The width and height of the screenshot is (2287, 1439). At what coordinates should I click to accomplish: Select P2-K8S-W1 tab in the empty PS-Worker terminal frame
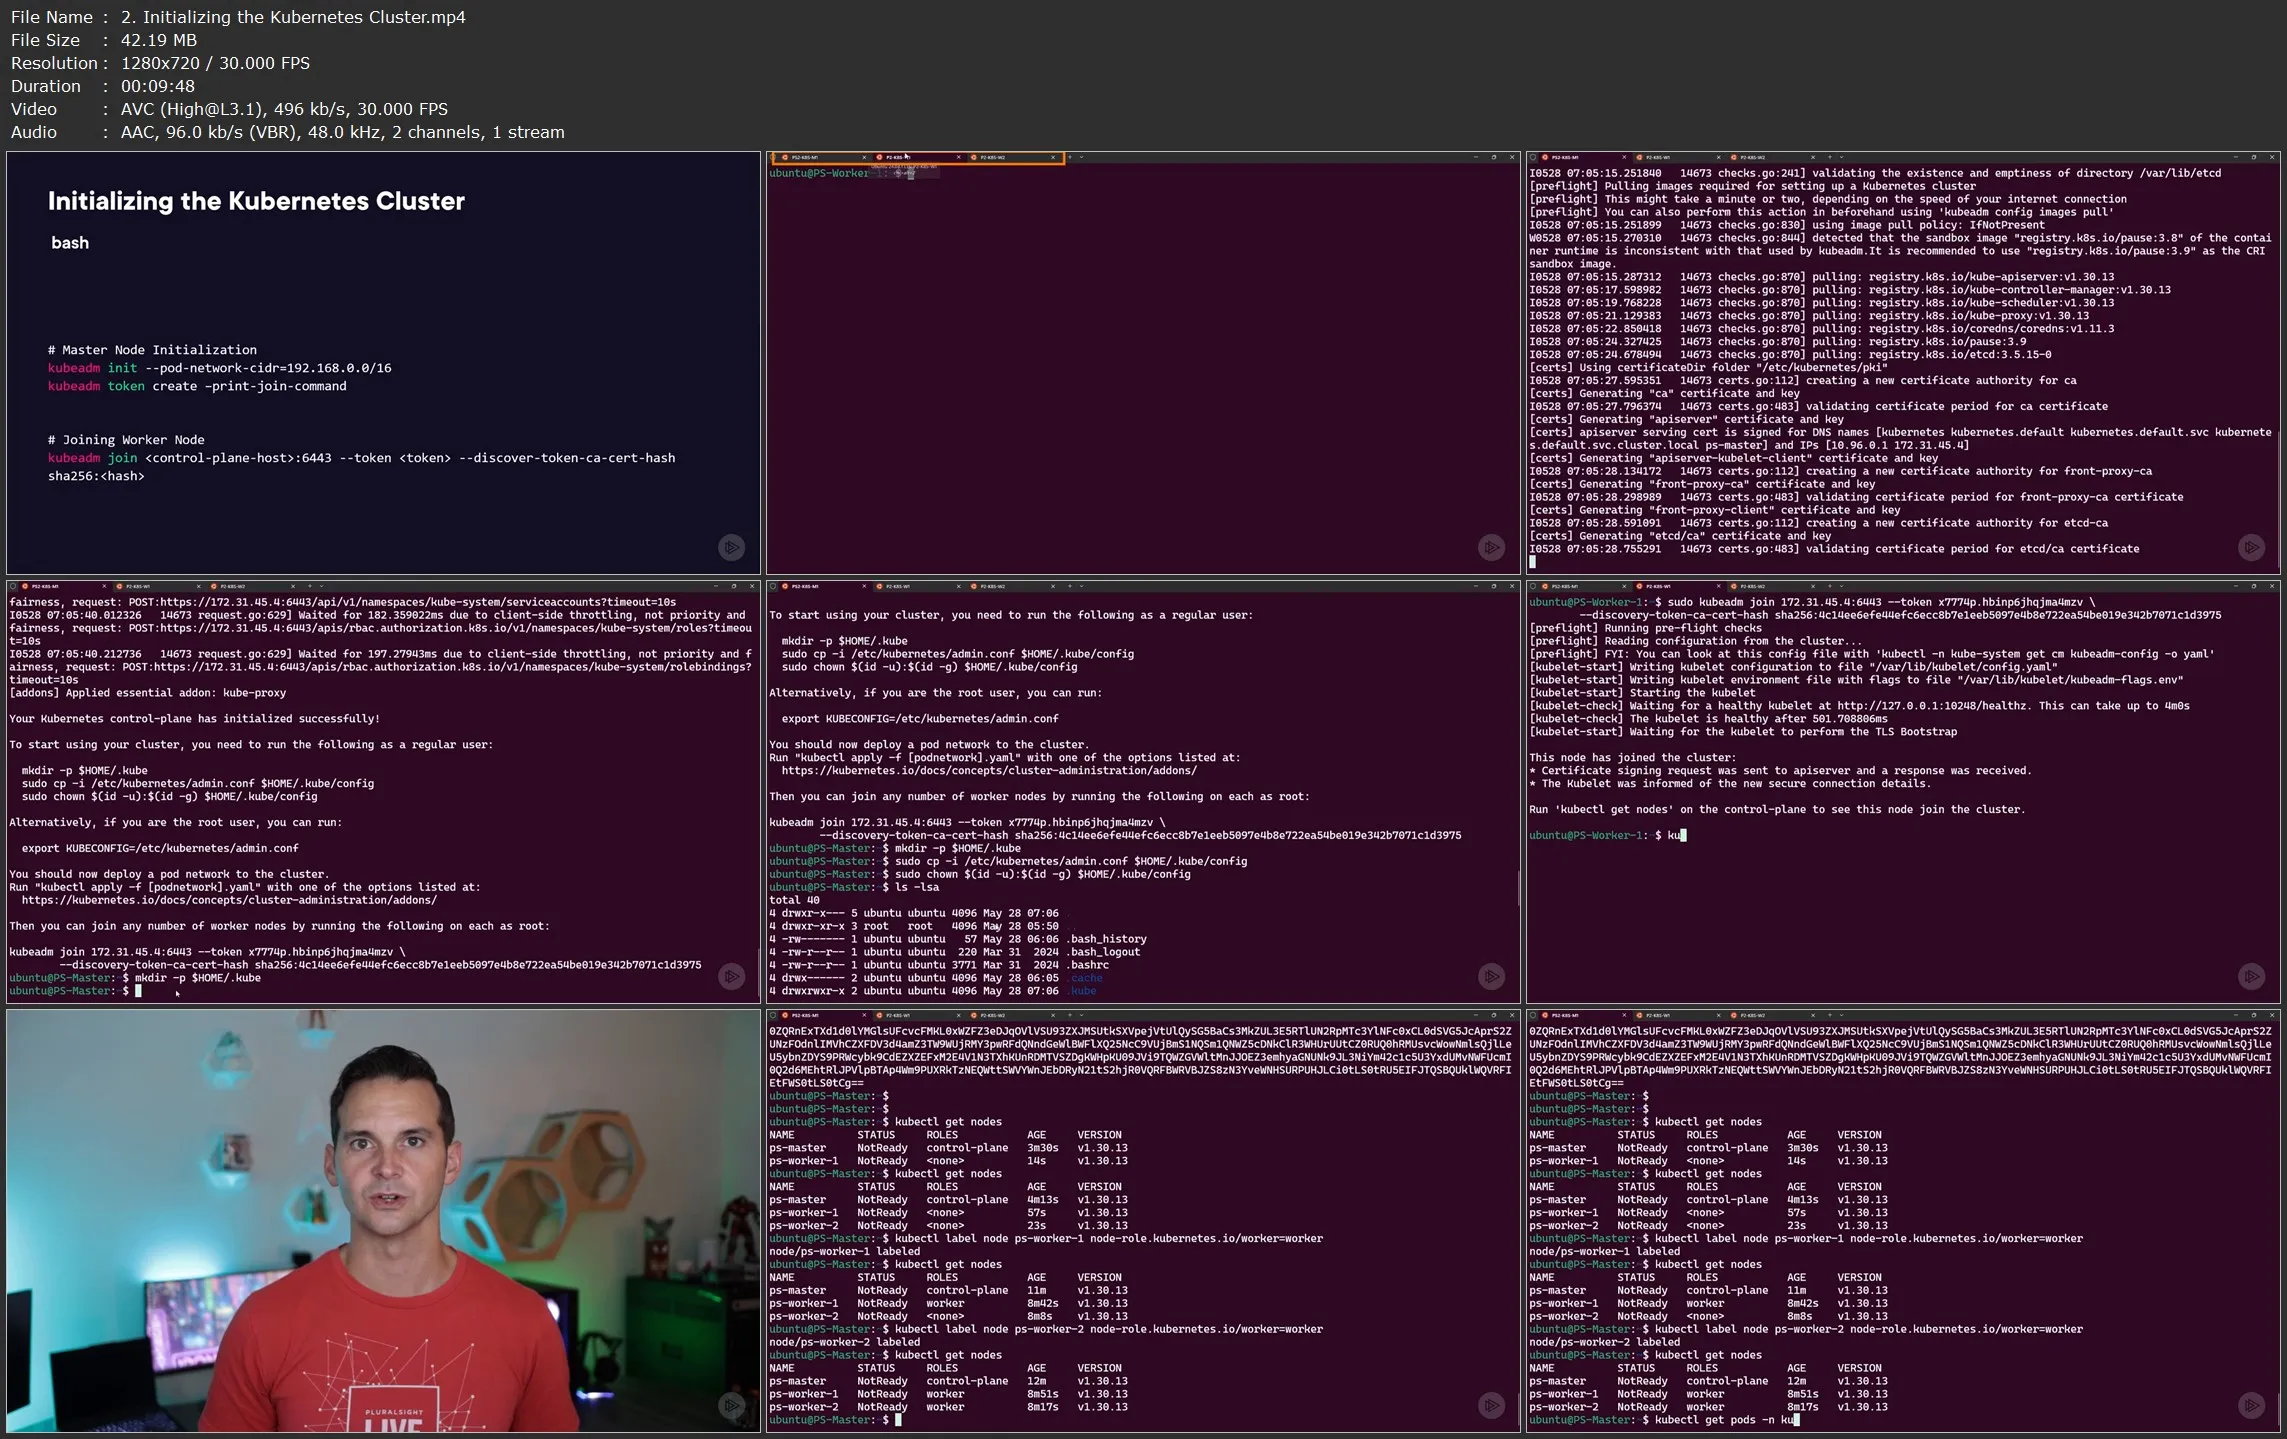[x=917, y=157]
